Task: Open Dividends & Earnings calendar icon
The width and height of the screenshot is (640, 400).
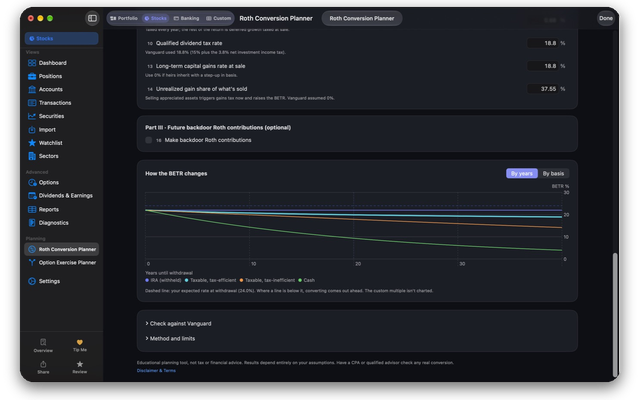Action: 32,196
